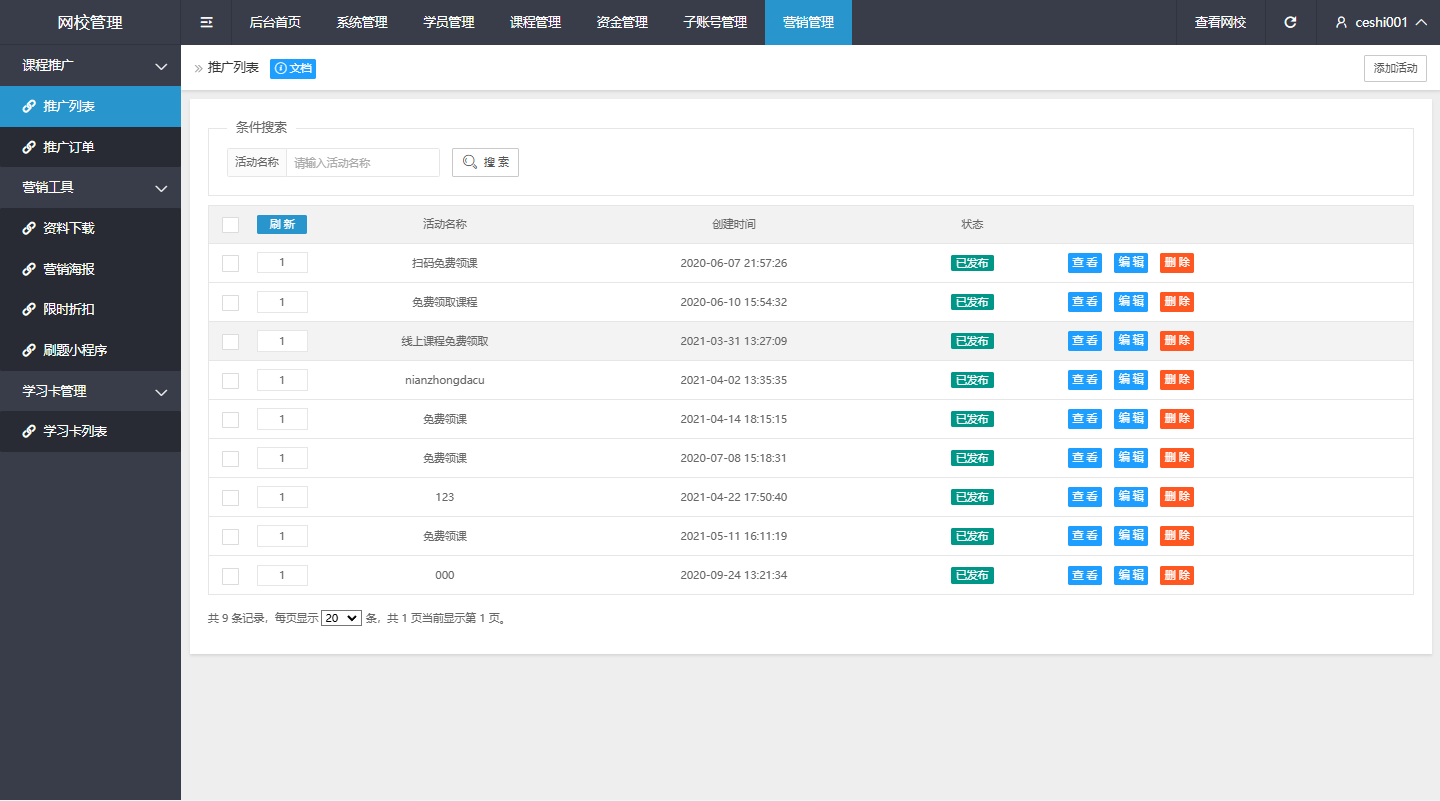Toggle the select-all checkbox in table header
Screen dimensions: 1440x801
[230, 225]
